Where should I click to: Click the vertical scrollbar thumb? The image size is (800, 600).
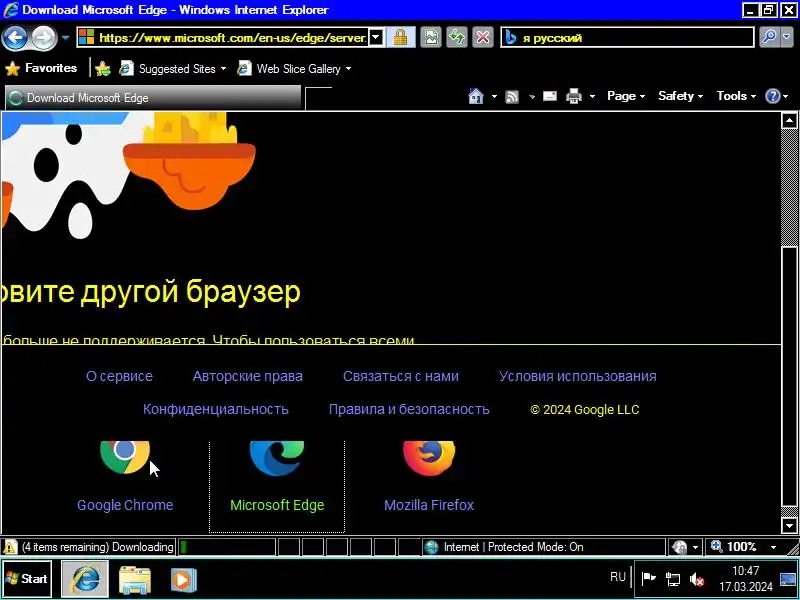click(789, 376)
